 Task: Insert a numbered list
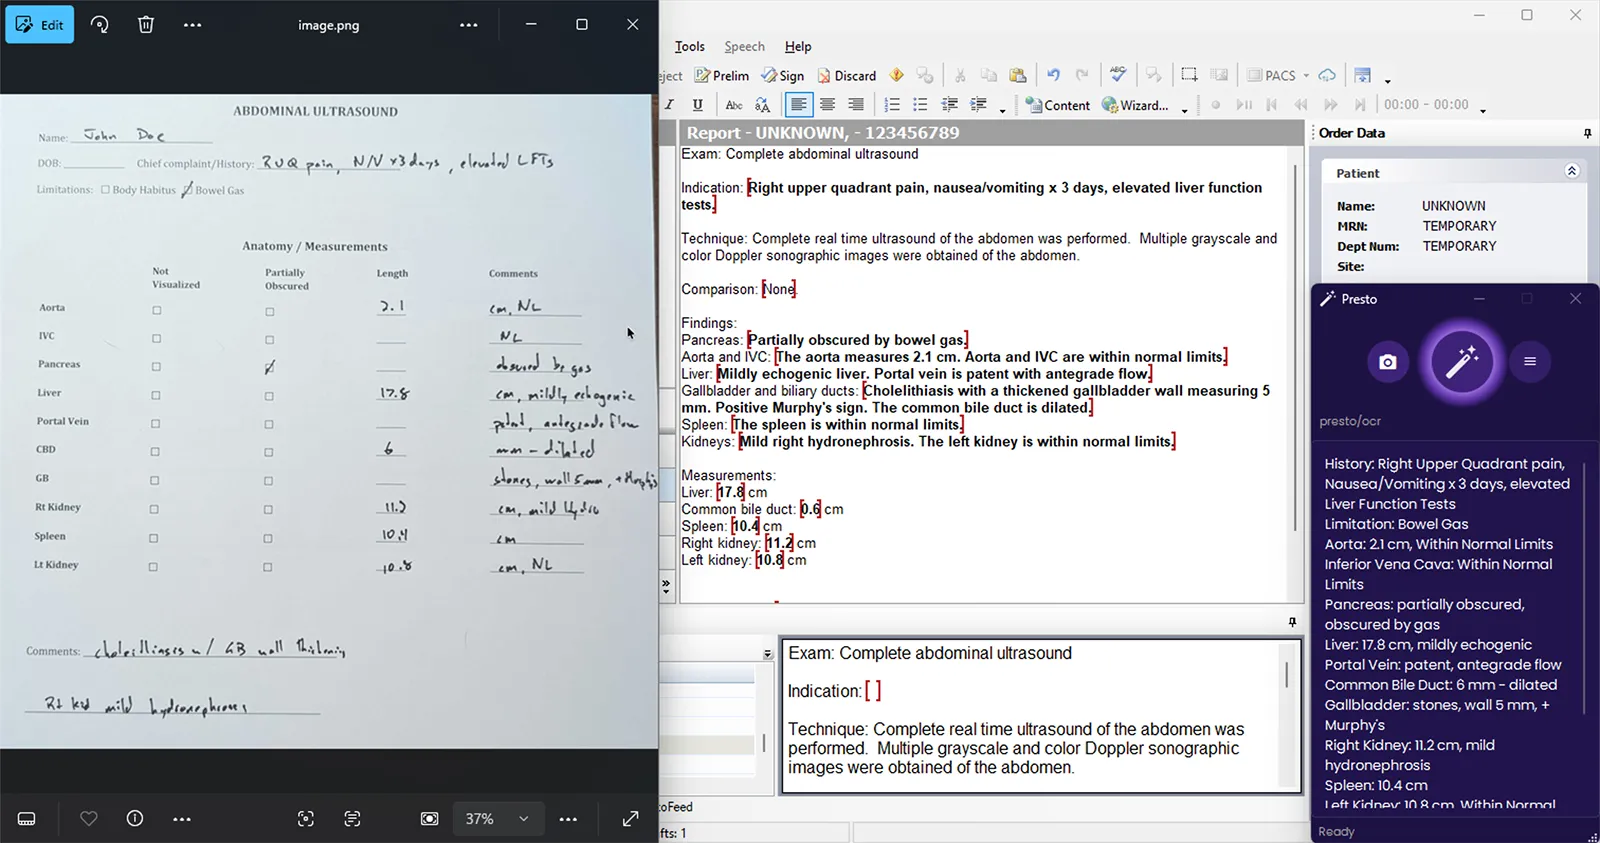click(x=892, y=104)
